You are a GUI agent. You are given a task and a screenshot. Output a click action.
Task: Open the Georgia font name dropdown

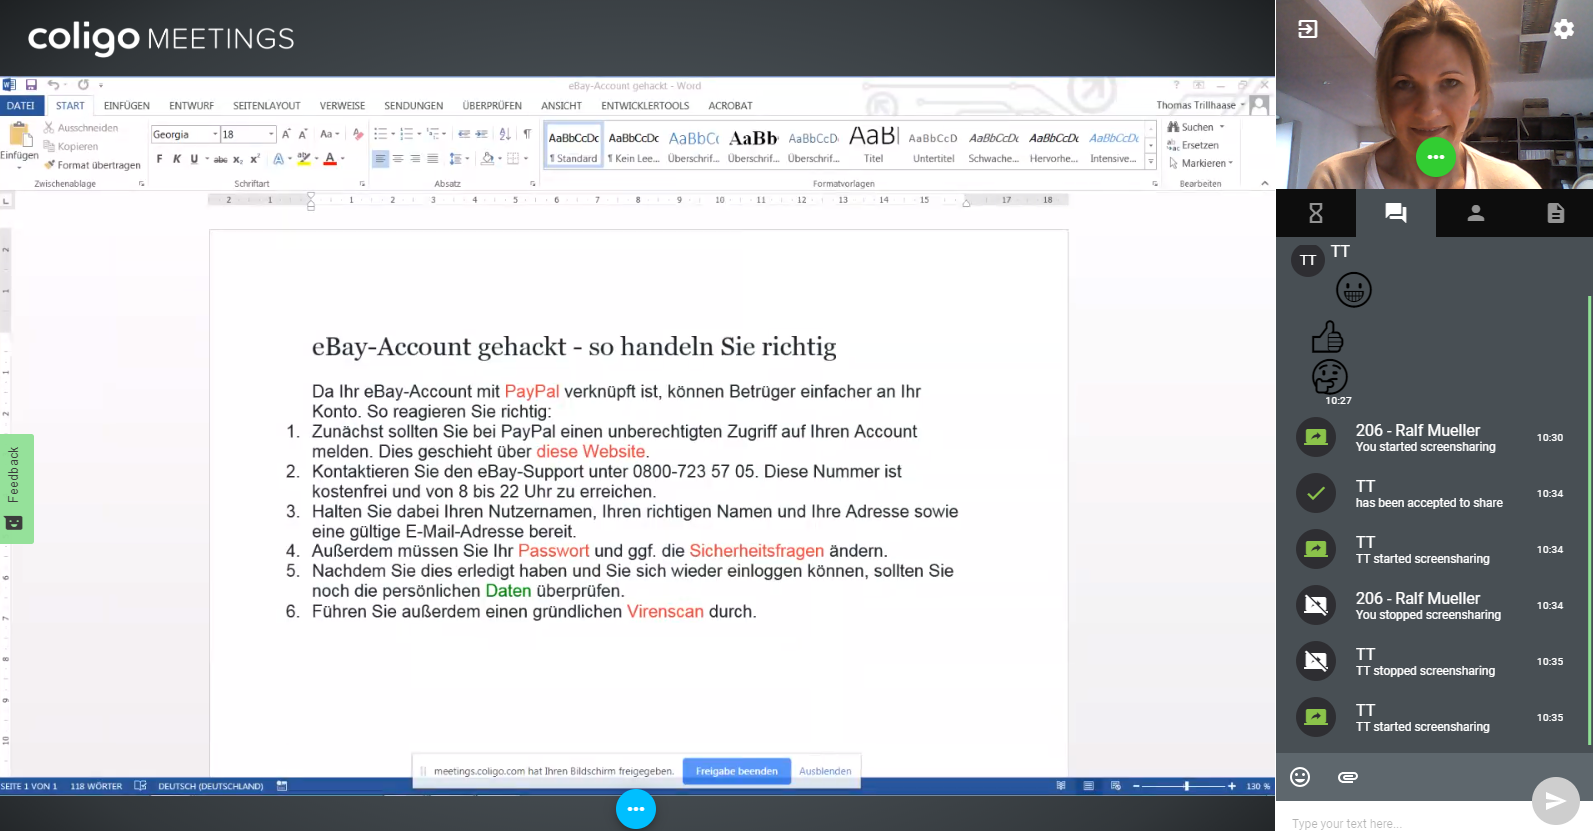click(x=215, y=134)
